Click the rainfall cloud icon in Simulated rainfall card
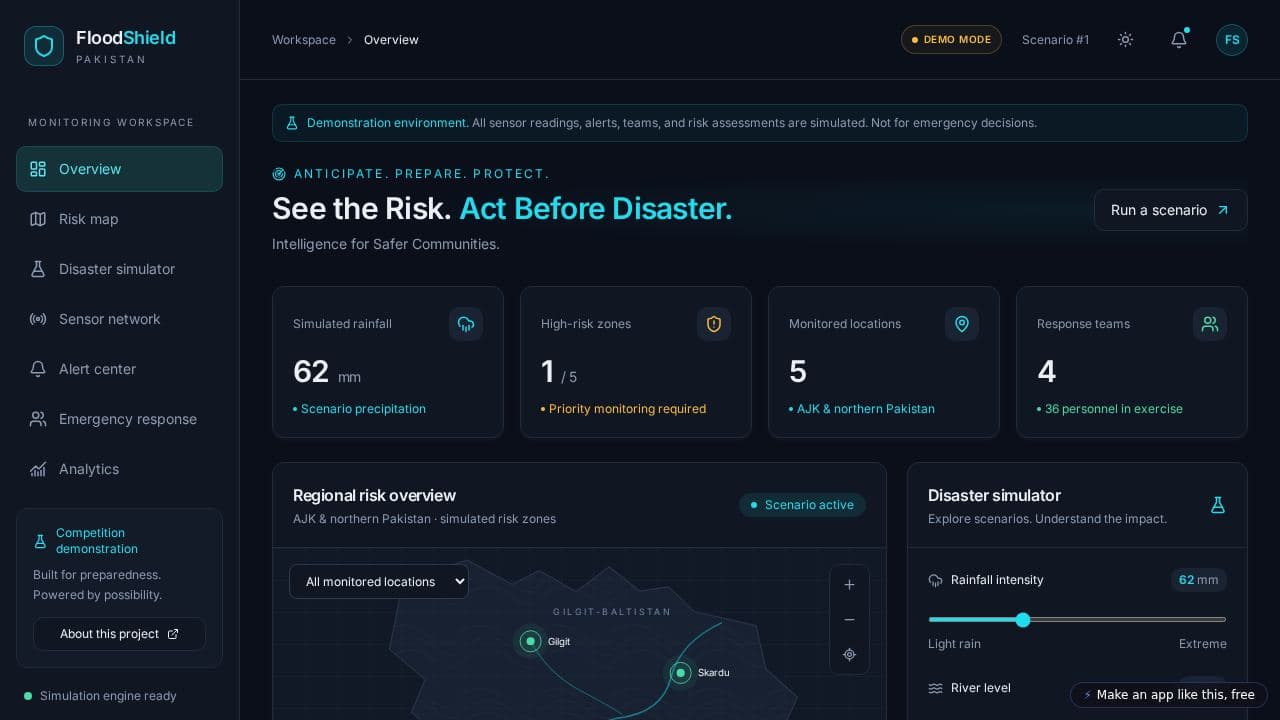This screenshot has width=1280, height=720. click(x=466, y=324)
